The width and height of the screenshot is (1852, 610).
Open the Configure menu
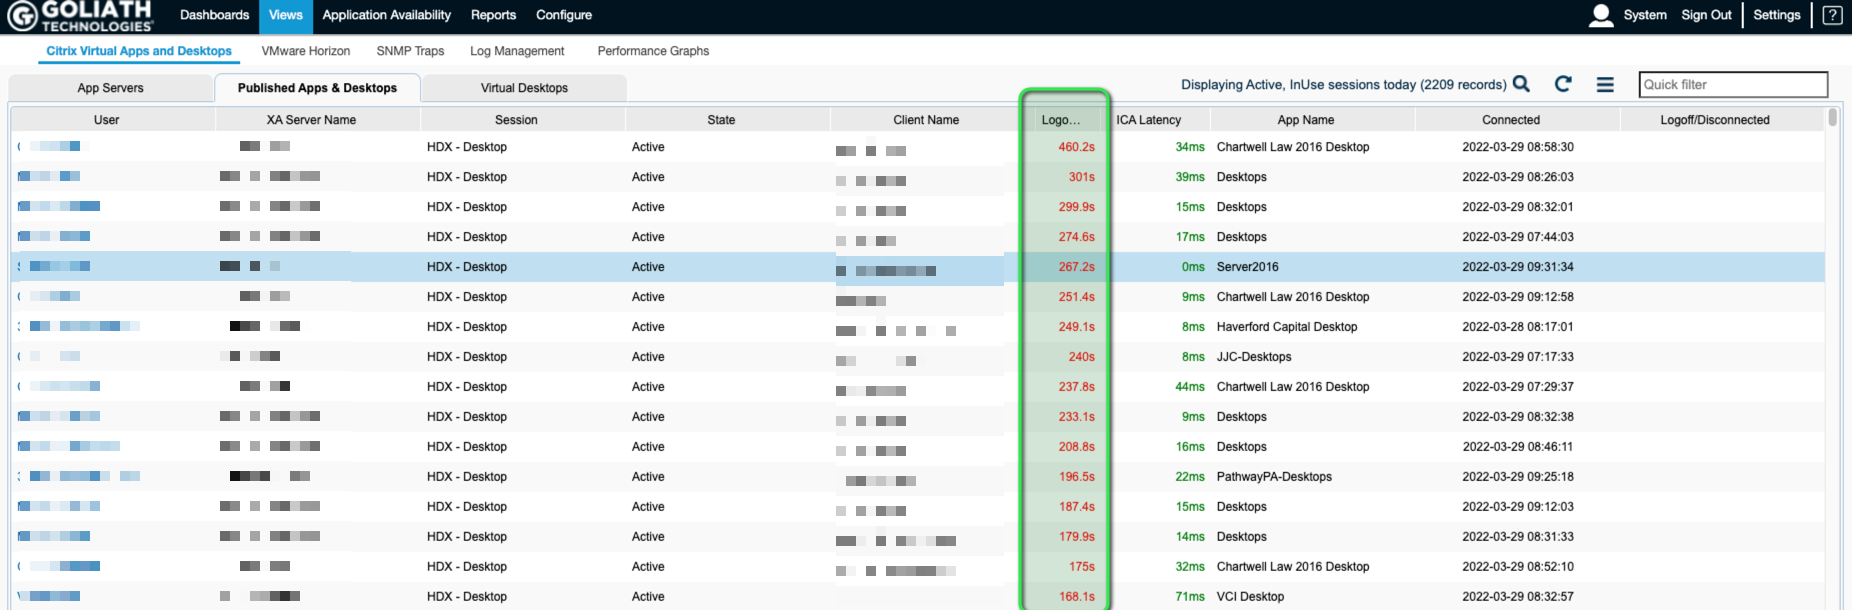pos(564,15)
